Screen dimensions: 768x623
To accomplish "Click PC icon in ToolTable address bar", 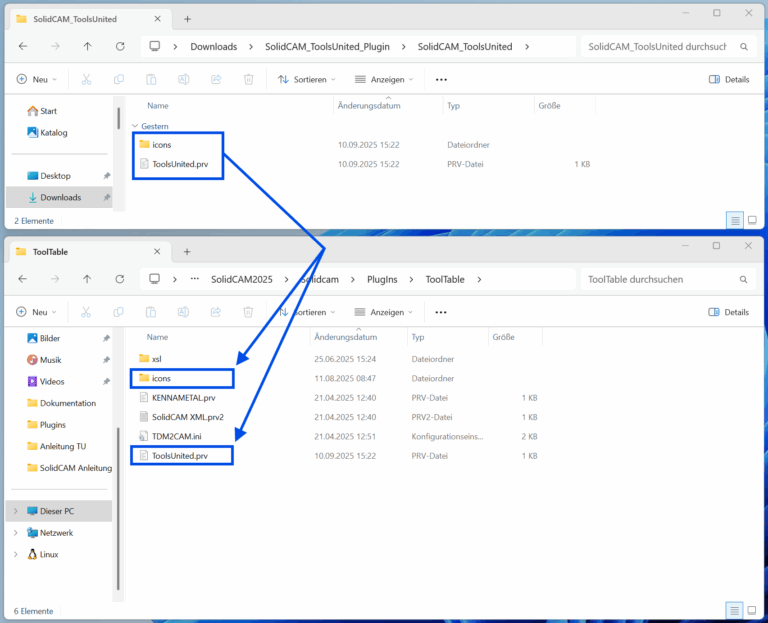I will click(154, 279).
